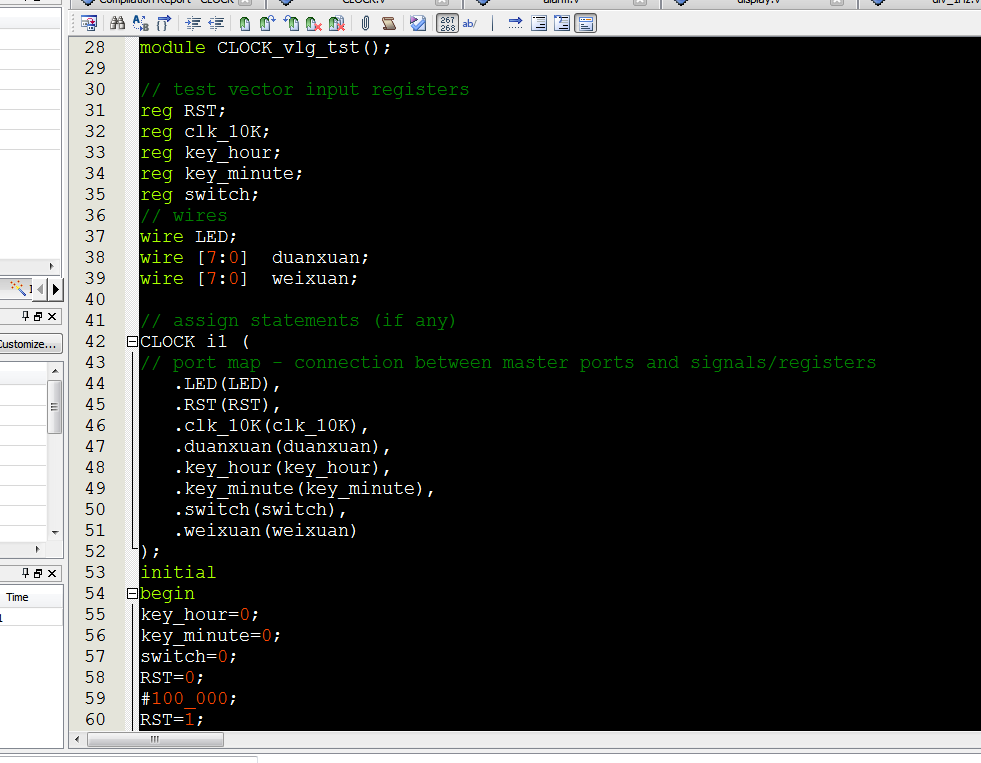Click the Customize... button
981x763 pixels.
pos(29,344)
